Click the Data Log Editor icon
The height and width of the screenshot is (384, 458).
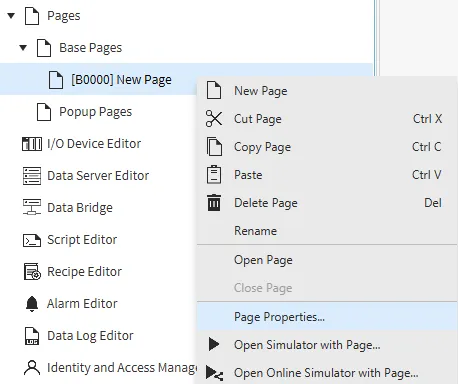click(x=32, y=336)
